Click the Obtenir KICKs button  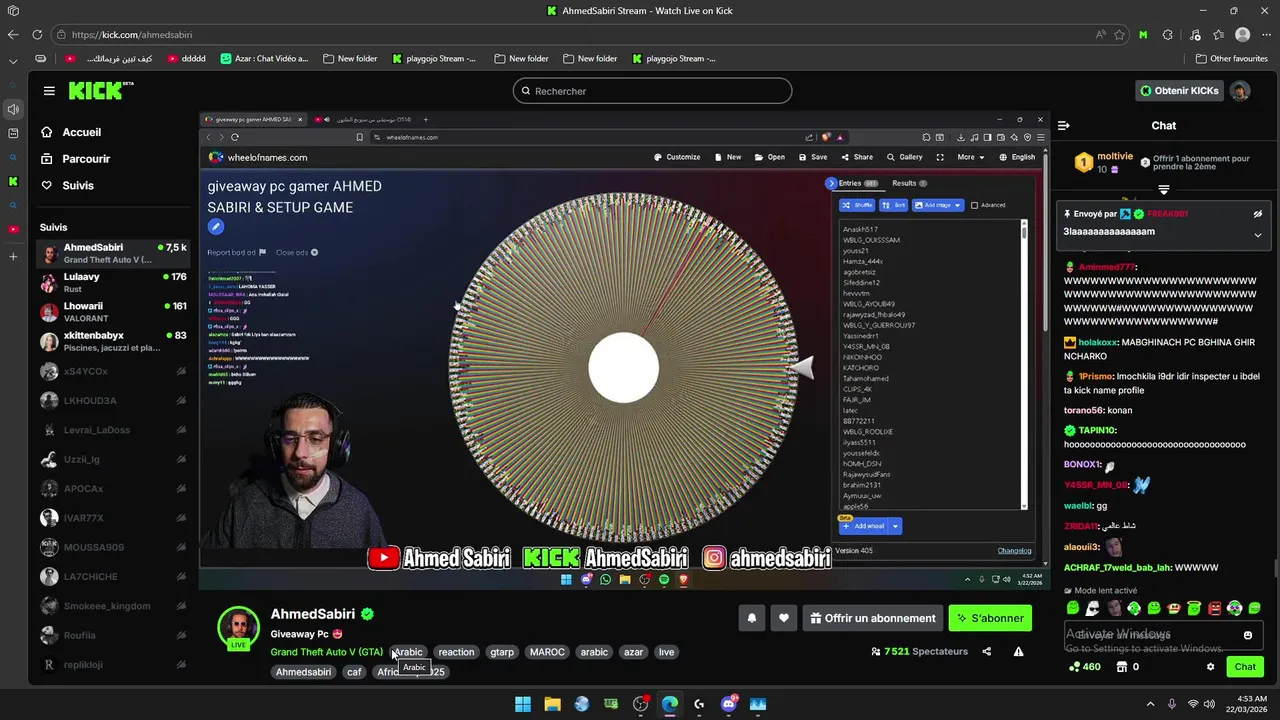tap(1180, 91)
